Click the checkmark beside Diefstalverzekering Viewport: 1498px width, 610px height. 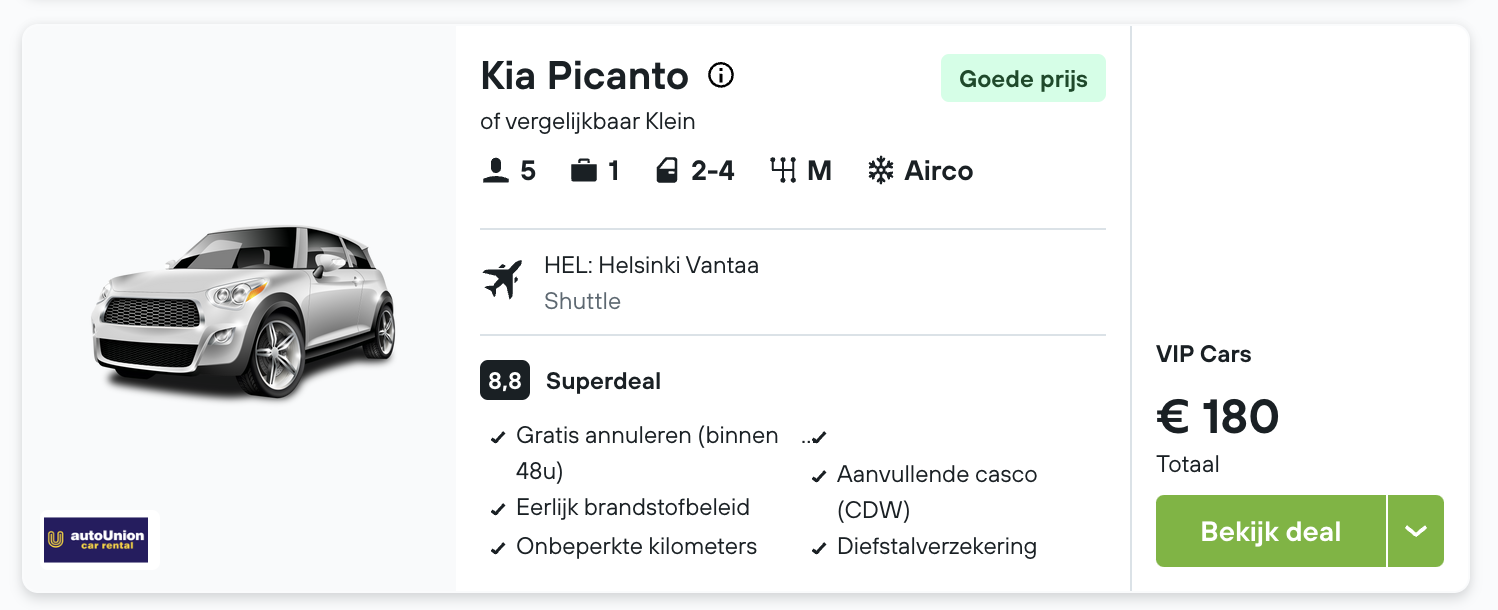point(818,549)
